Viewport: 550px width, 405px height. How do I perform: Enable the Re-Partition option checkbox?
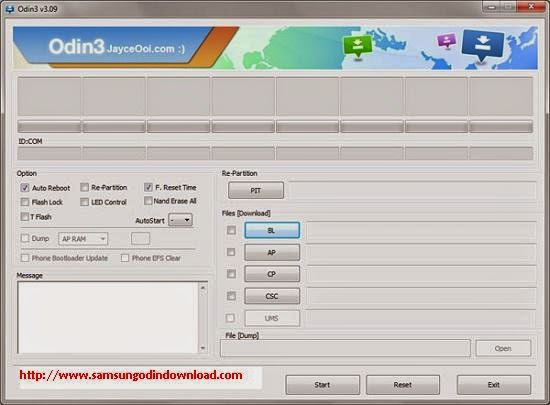tap(84, 187)
